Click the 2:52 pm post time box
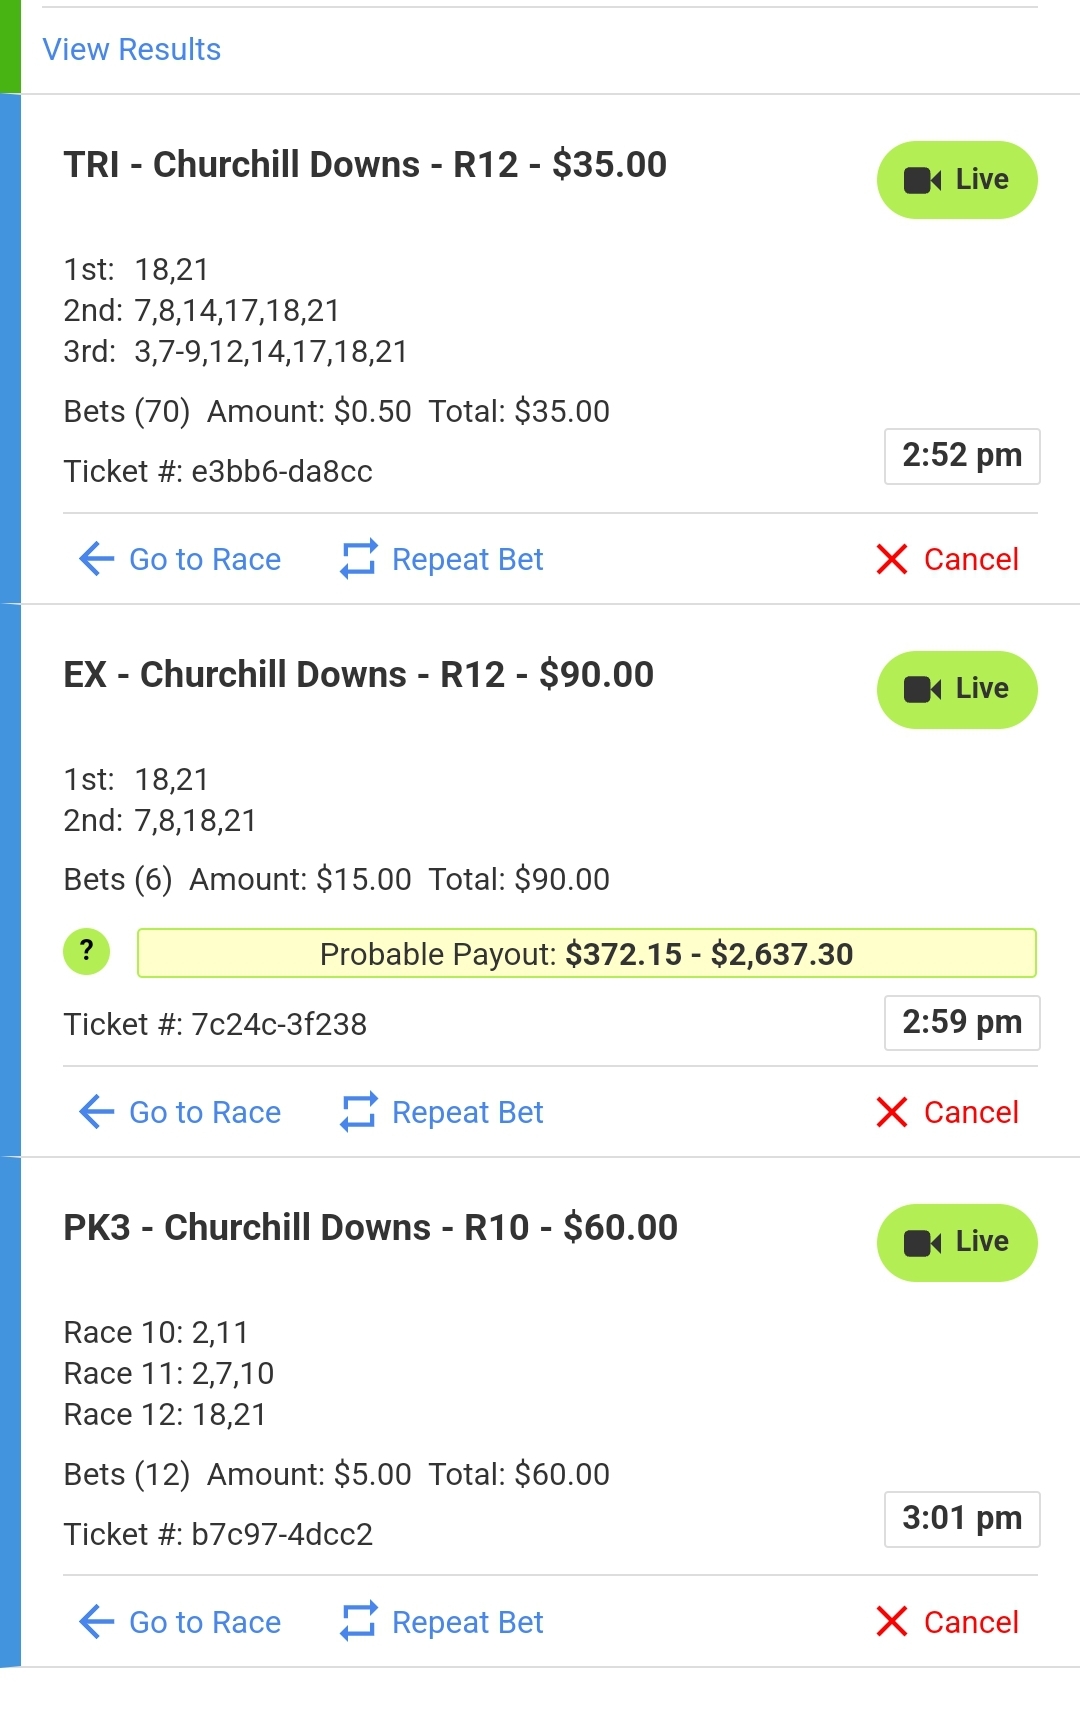1080x1721 pixels. (962, 456)
